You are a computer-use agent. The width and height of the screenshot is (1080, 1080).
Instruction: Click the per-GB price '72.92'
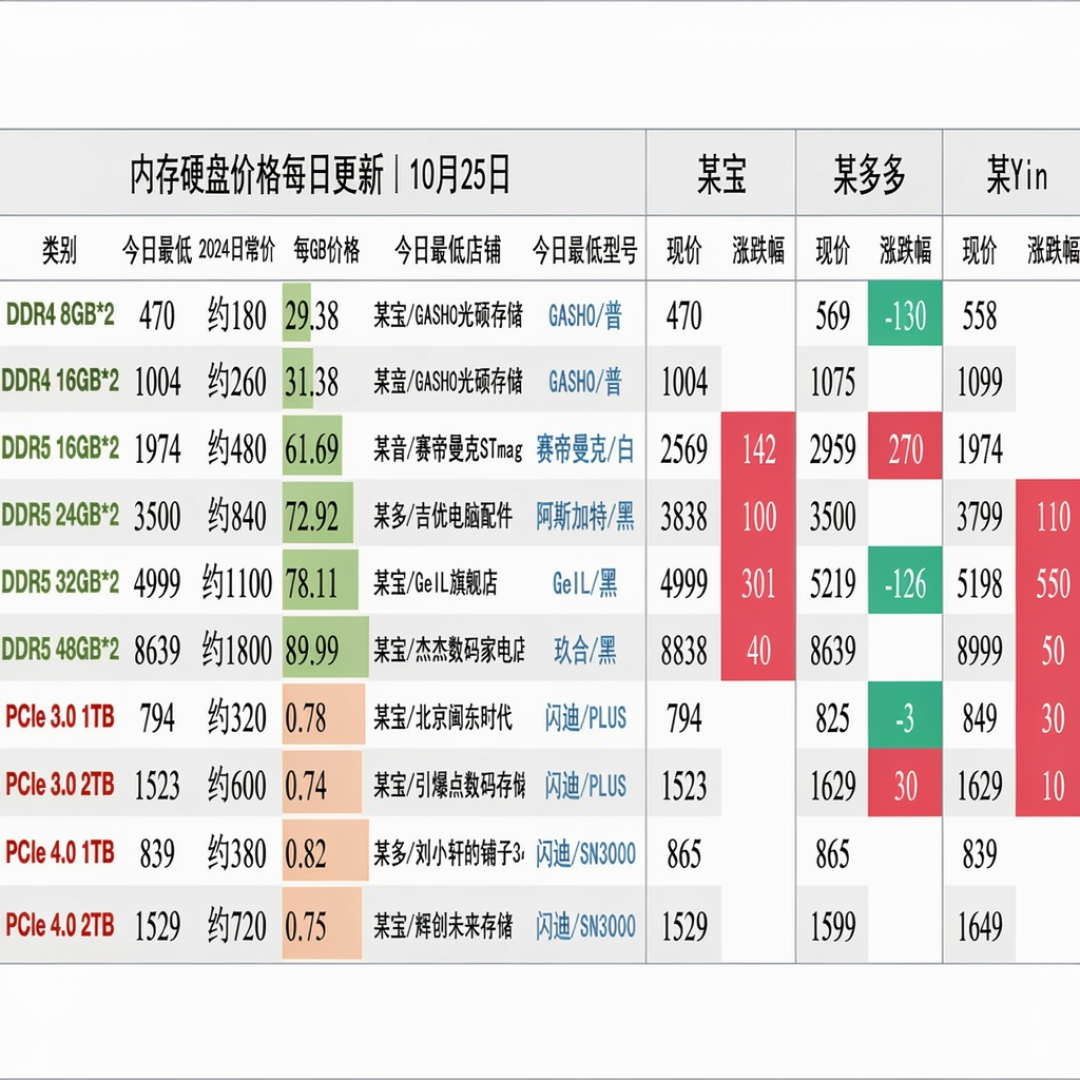coord(312,517)
